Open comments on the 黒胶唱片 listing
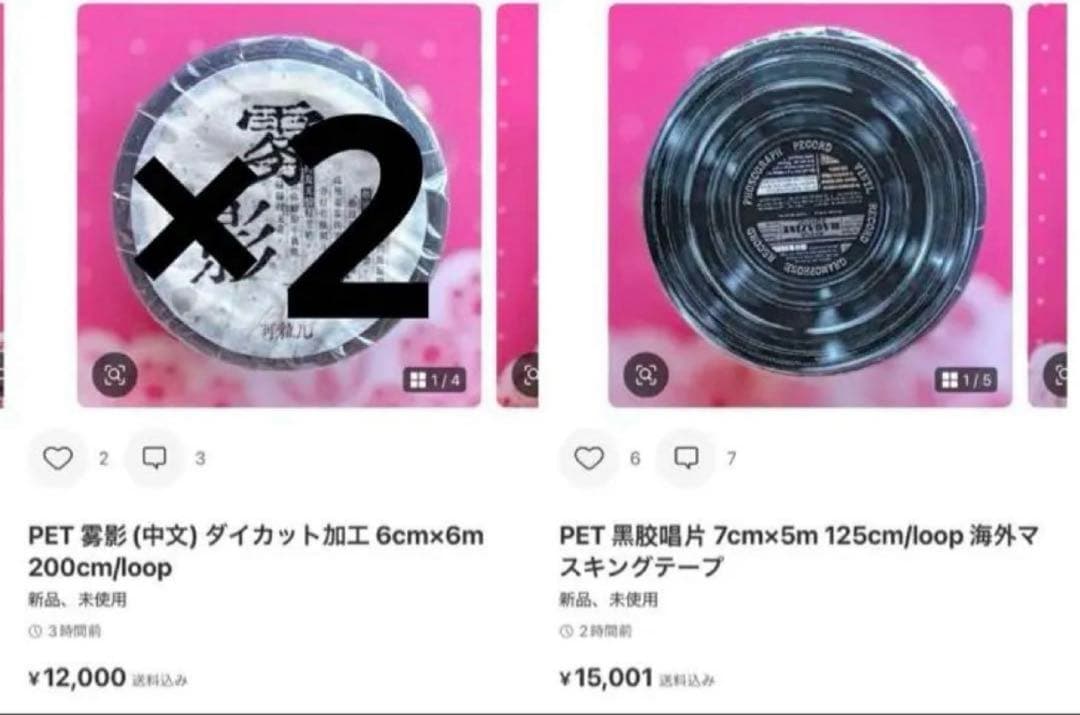 (686, 457)
